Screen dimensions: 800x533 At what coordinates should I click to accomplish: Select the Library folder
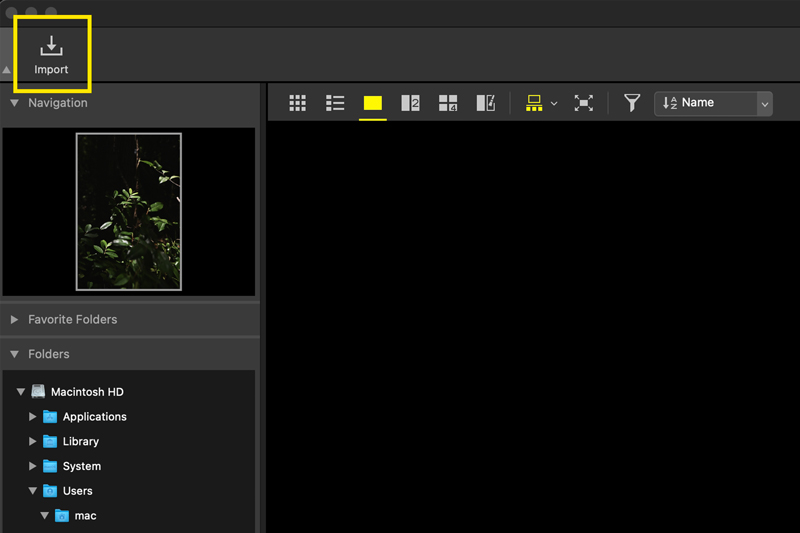(x=81, y=441)
